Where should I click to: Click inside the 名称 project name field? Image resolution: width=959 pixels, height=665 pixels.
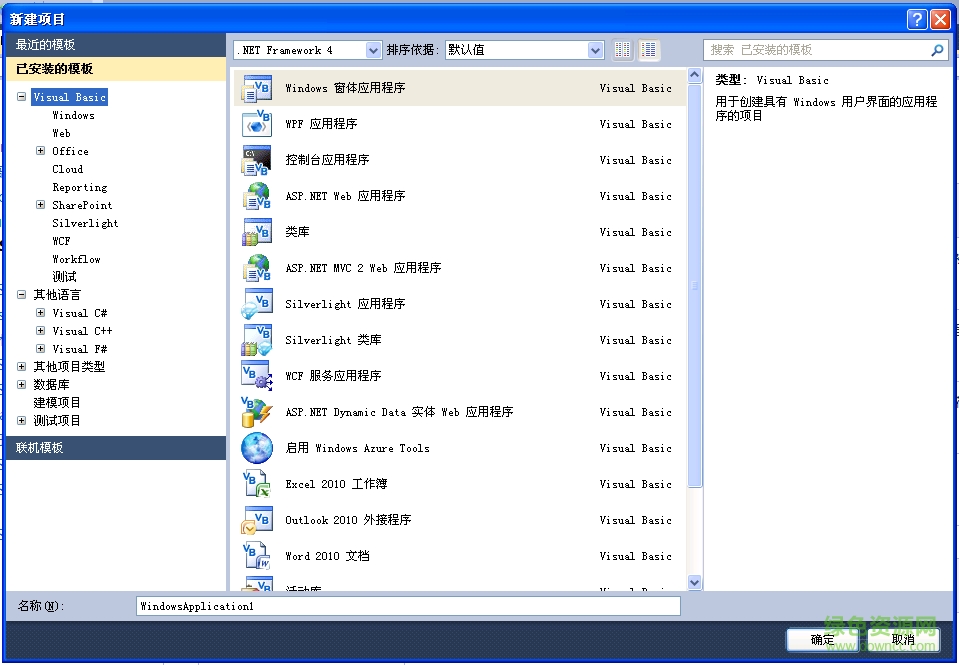tap(400, 605)
